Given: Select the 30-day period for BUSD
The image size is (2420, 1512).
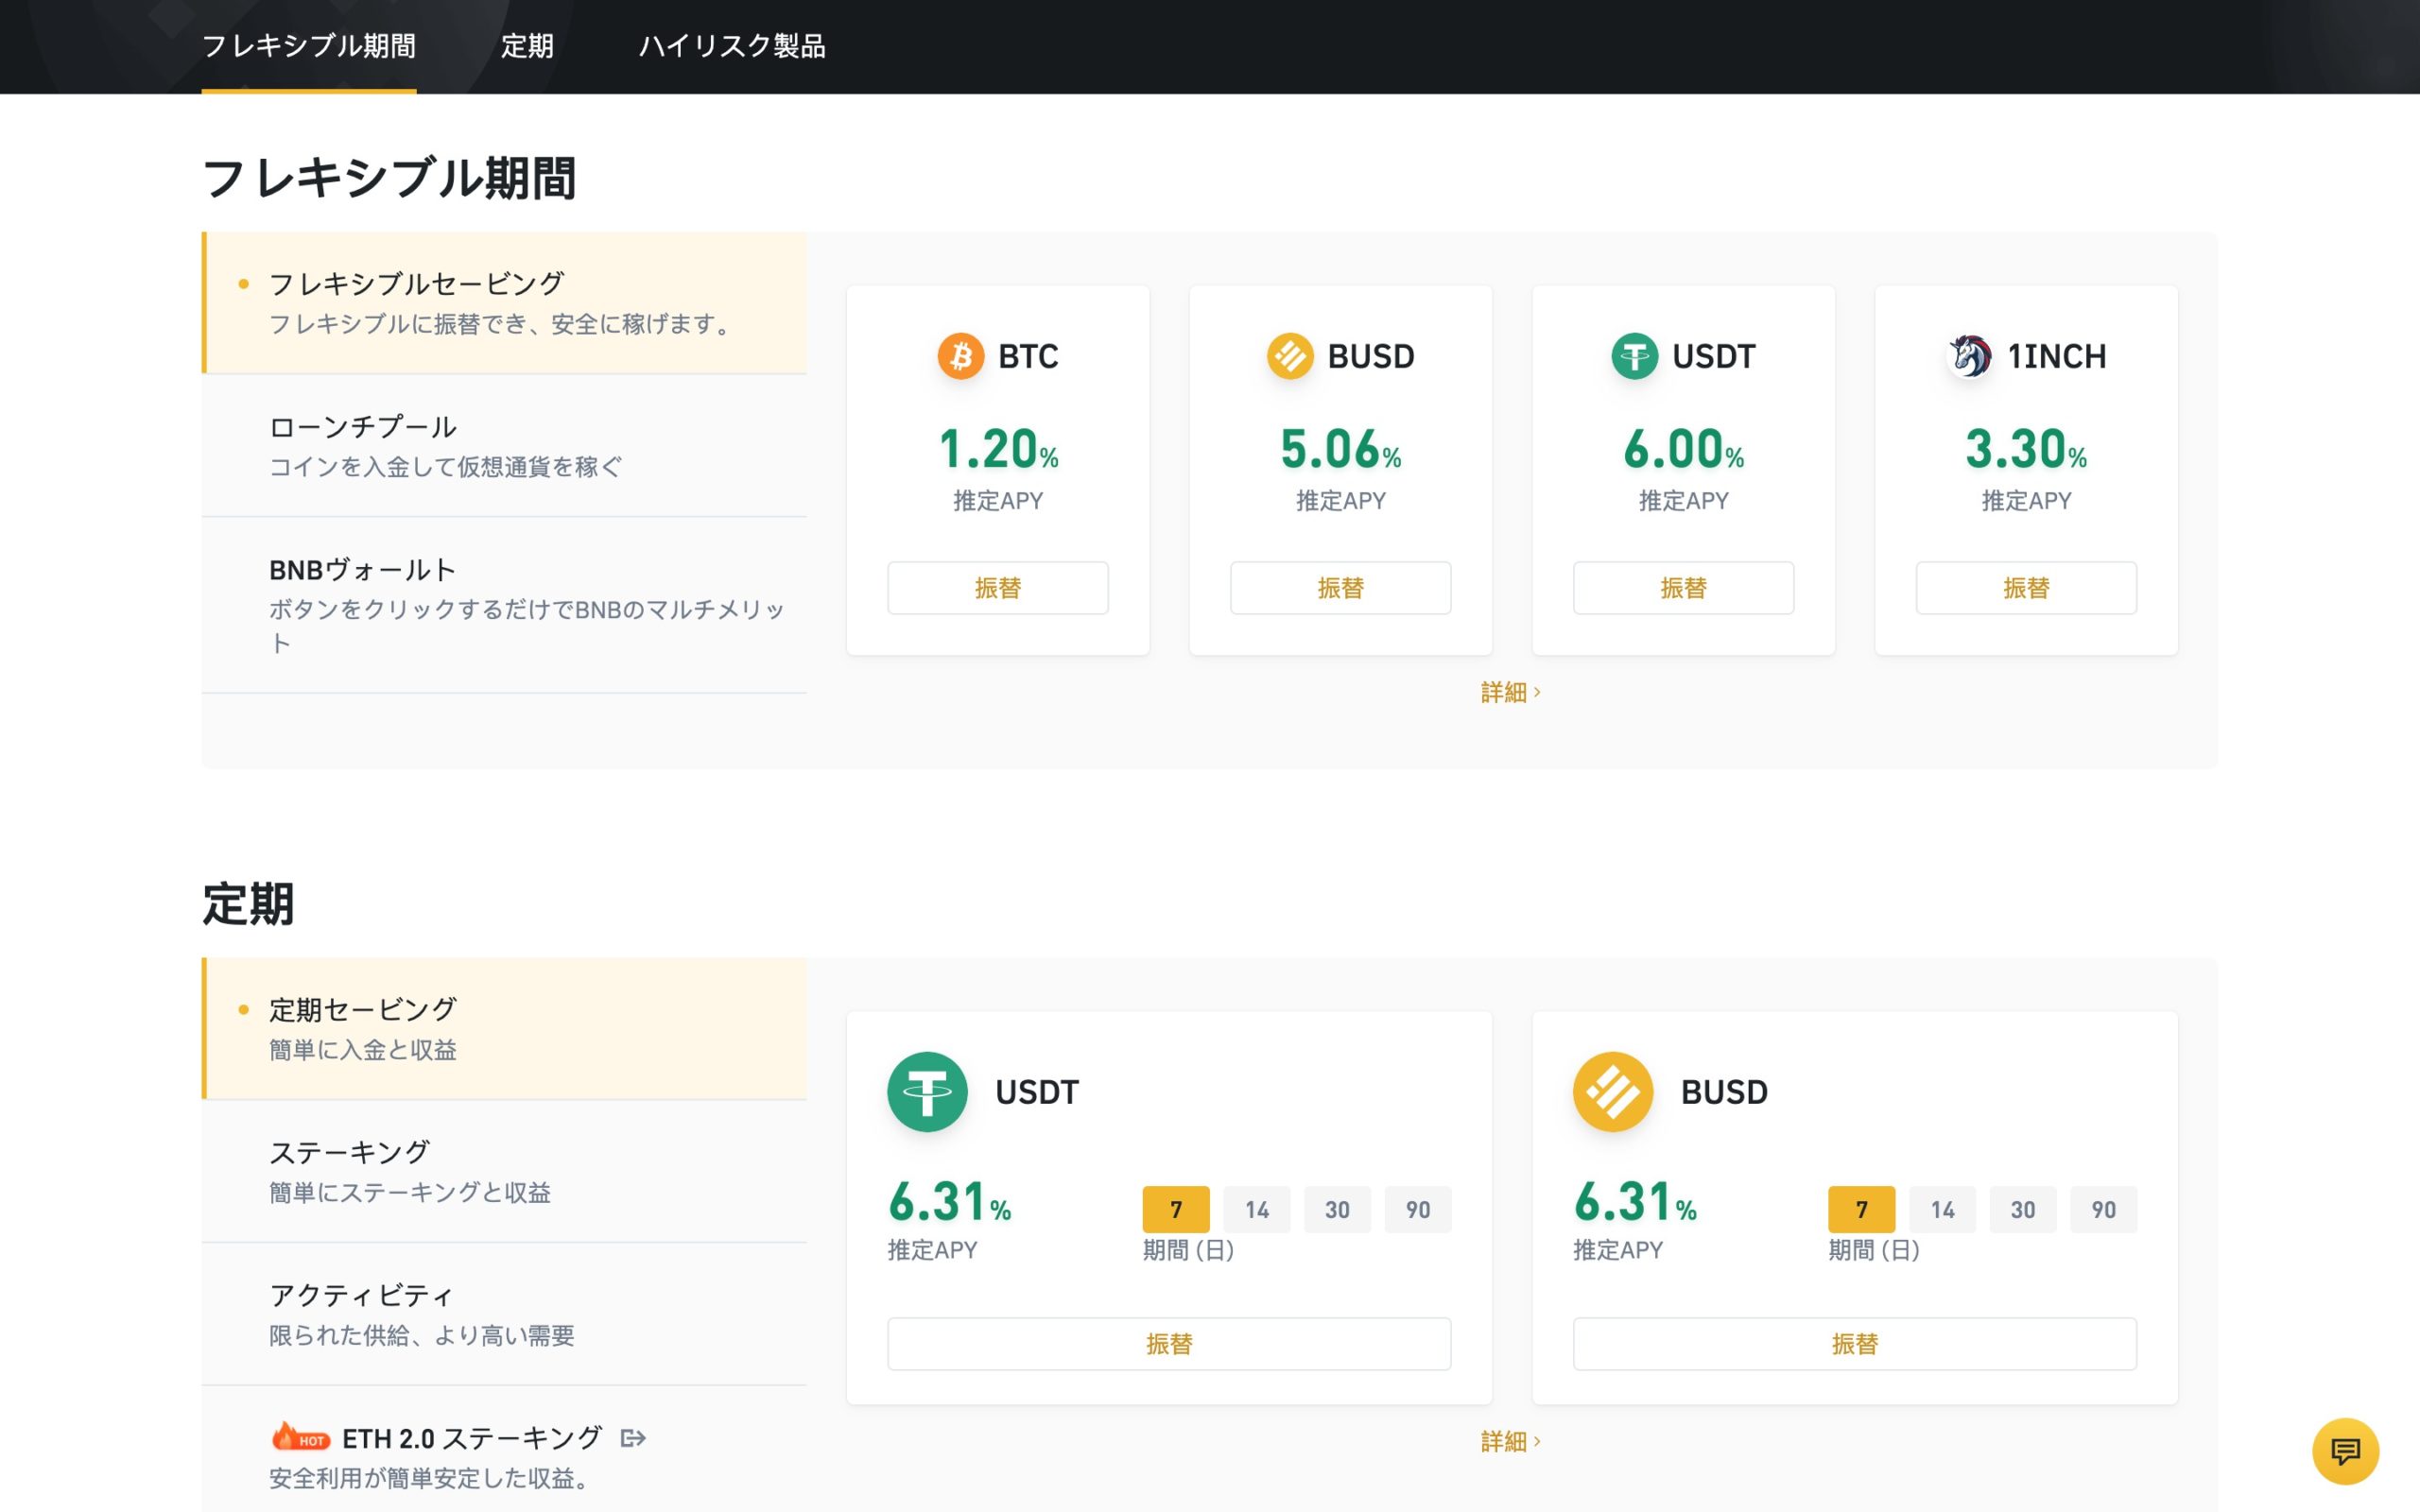Looking at the screenshot, I should coord(2022,1210).
